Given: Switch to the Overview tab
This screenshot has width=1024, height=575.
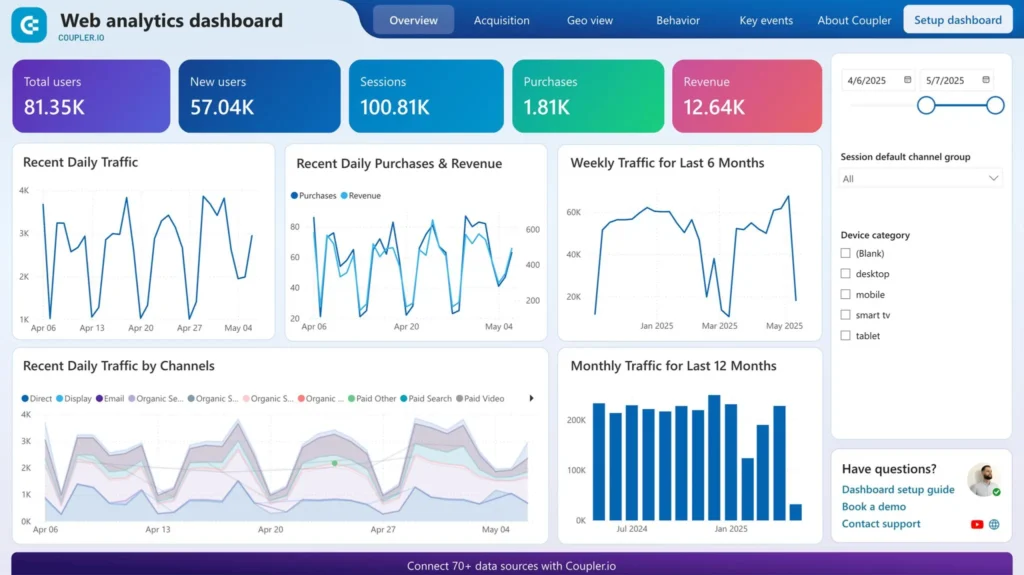Looking at the screenshot, I should (413, 20).
